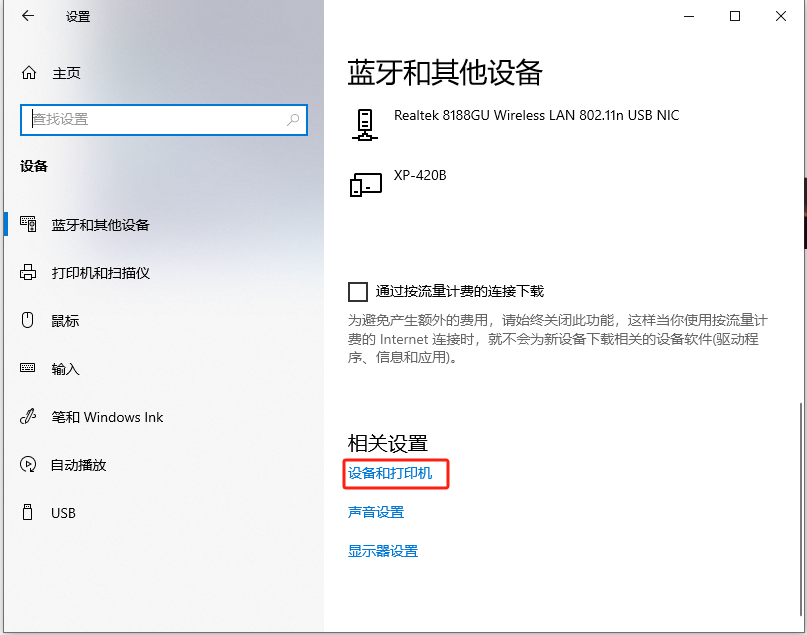Close the 设置 window
Image resolution: width=807 pixels, height=635 pixels.
[781, 16]
